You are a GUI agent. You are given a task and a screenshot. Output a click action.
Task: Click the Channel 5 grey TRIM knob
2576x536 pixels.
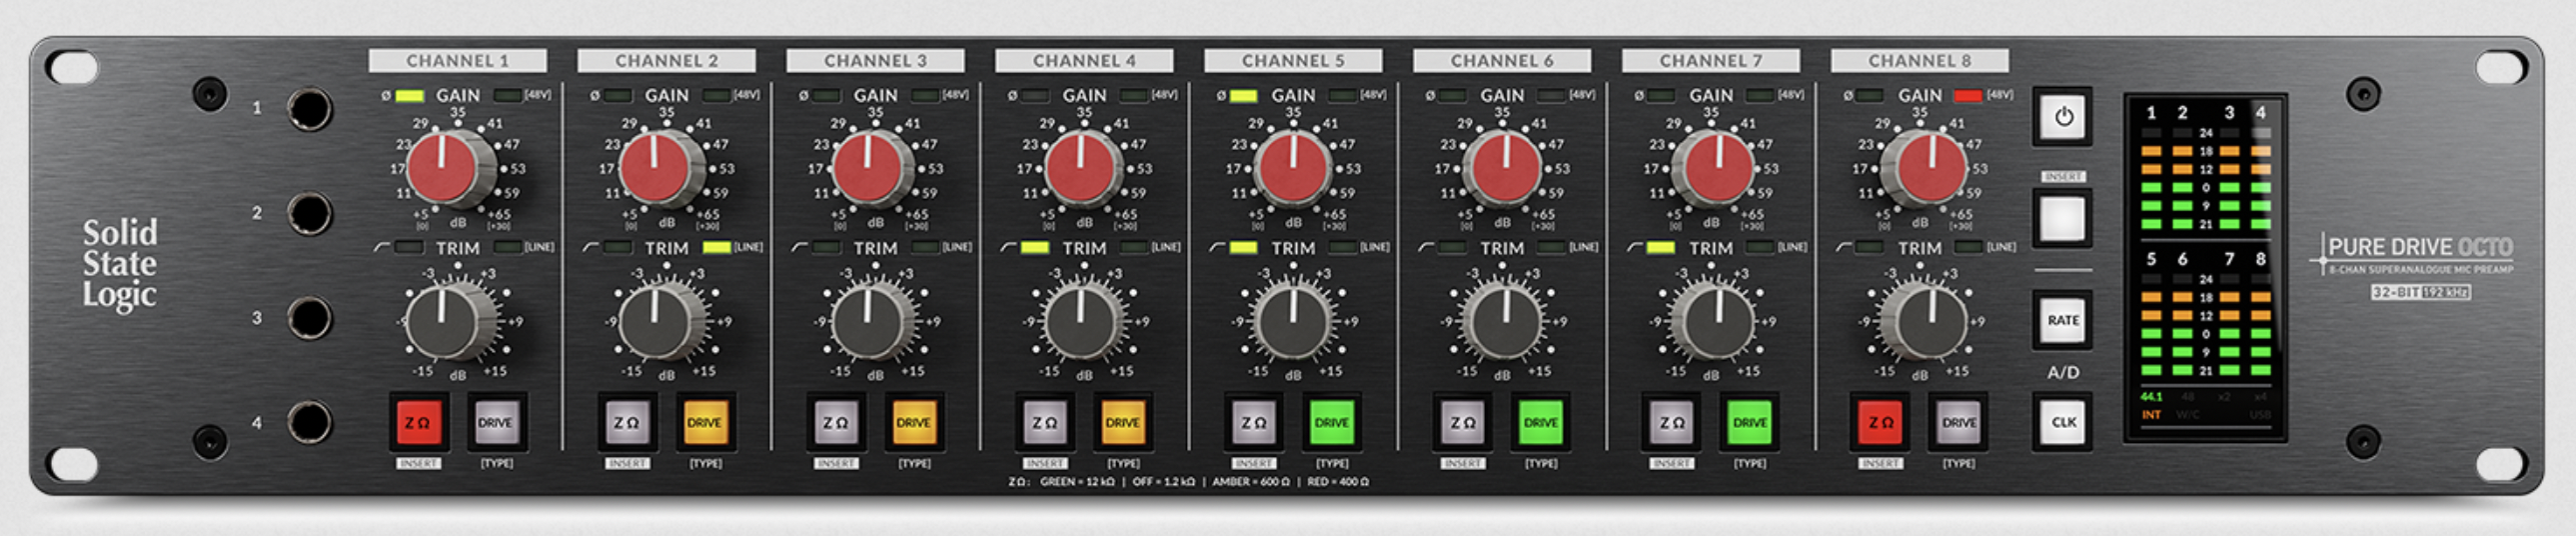(x=1293, y=322)
